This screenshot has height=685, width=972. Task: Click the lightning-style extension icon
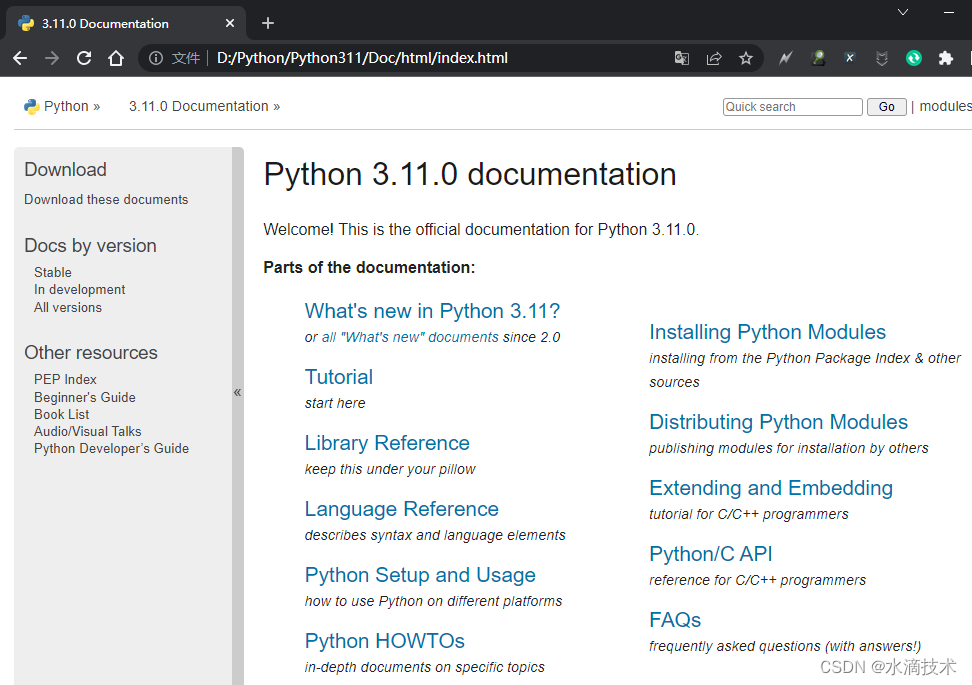point(785,58)
